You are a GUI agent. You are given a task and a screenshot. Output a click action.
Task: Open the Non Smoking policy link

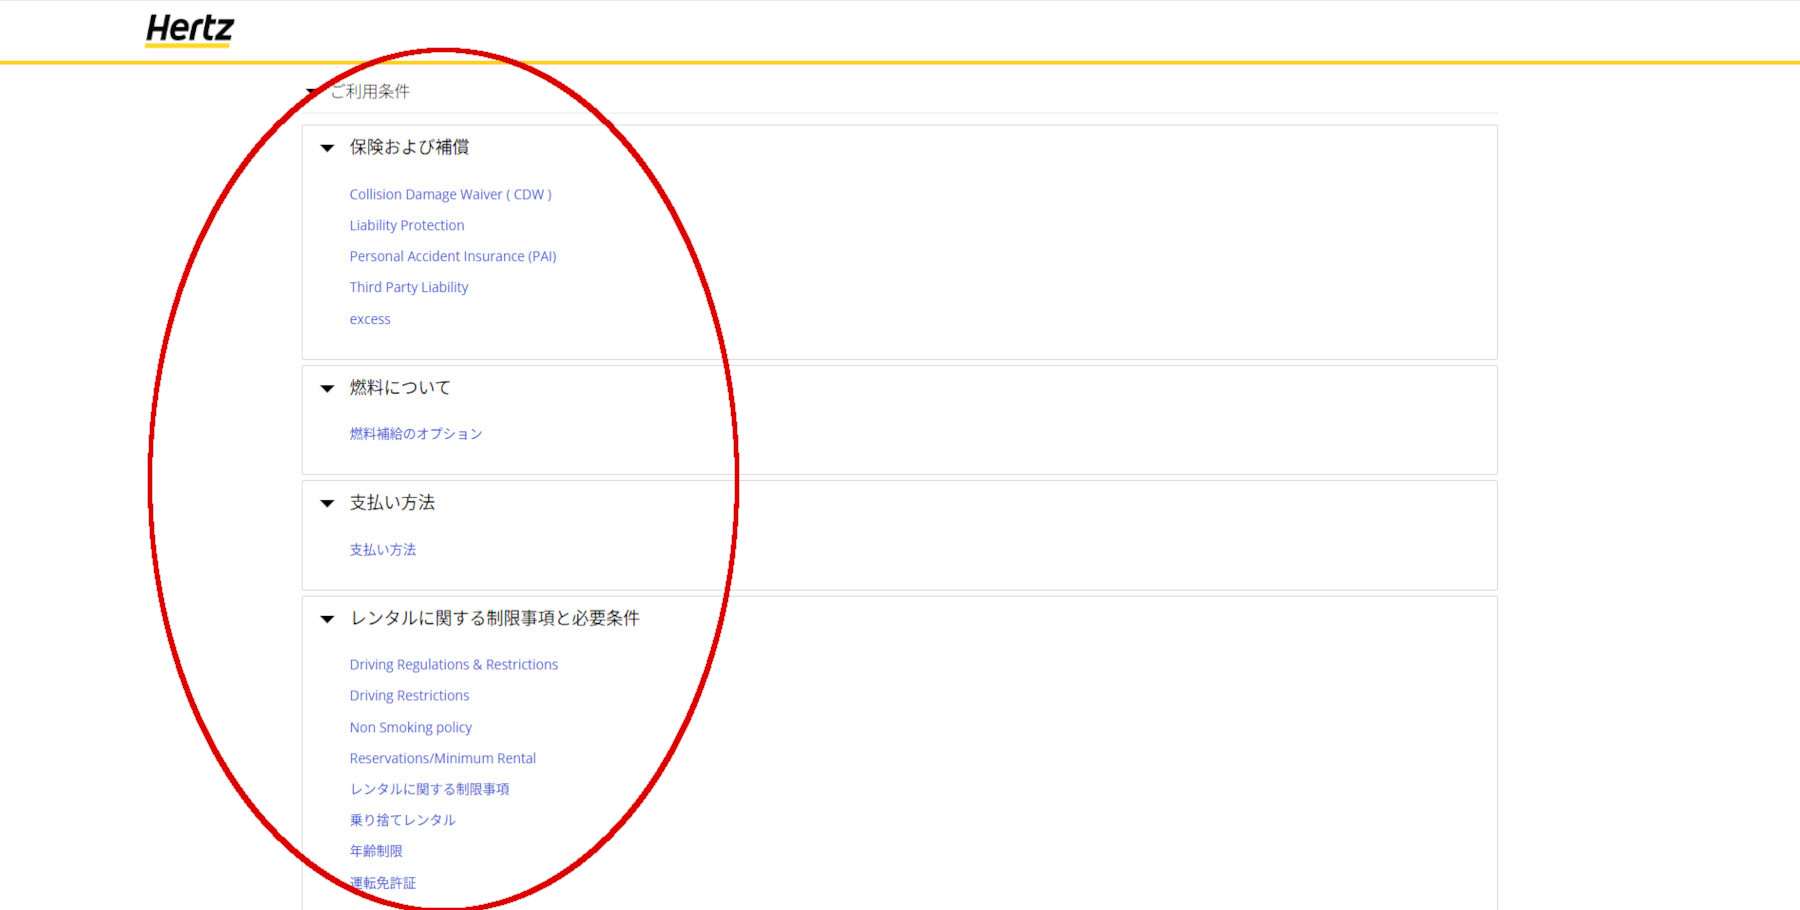tap(410, 728)
